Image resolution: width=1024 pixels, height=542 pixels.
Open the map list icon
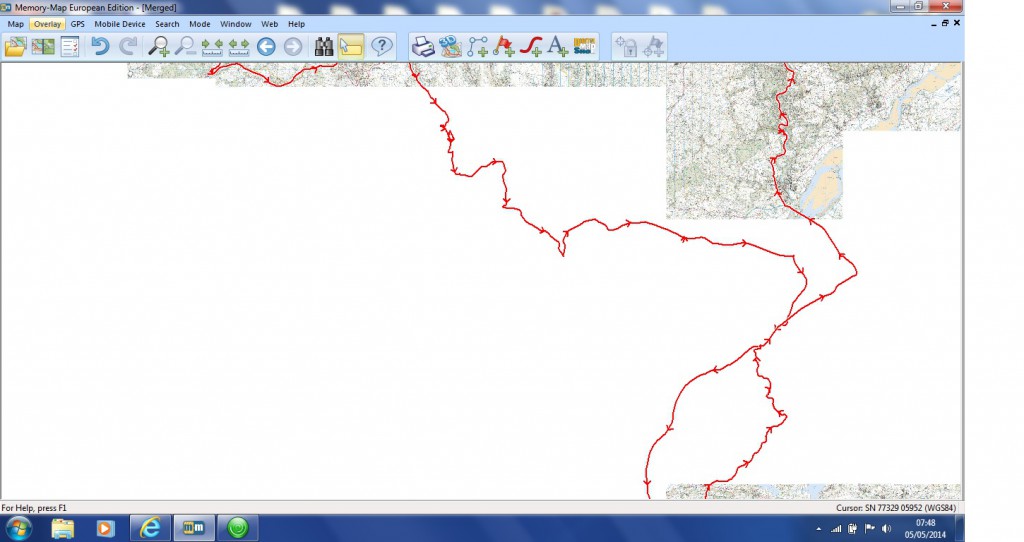pyautogui.click(x=43, y=46)
